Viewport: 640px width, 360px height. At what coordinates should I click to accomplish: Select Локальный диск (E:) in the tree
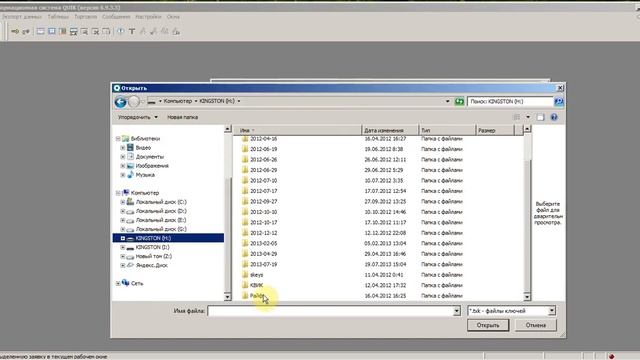coord(161,220)
